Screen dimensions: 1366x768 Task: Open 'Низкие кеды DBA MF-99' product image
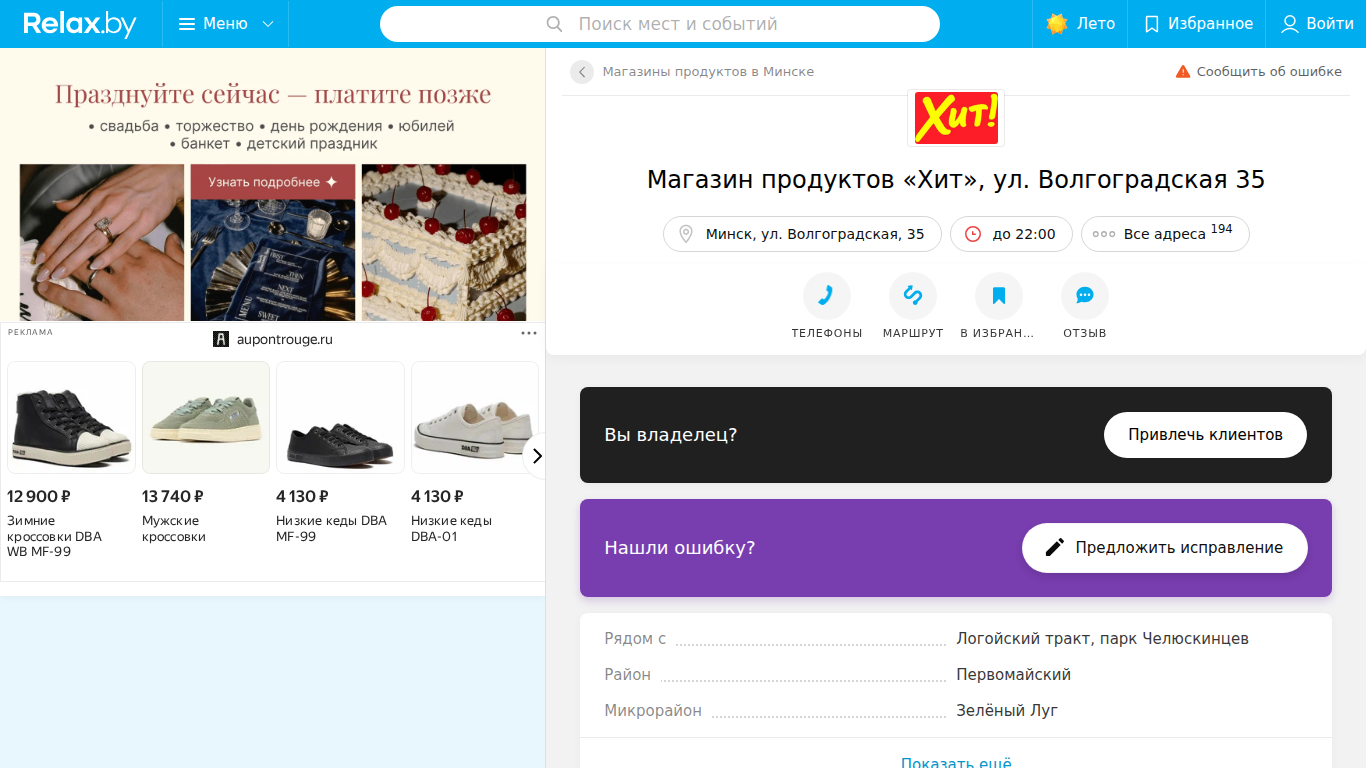tap(340, 417)
